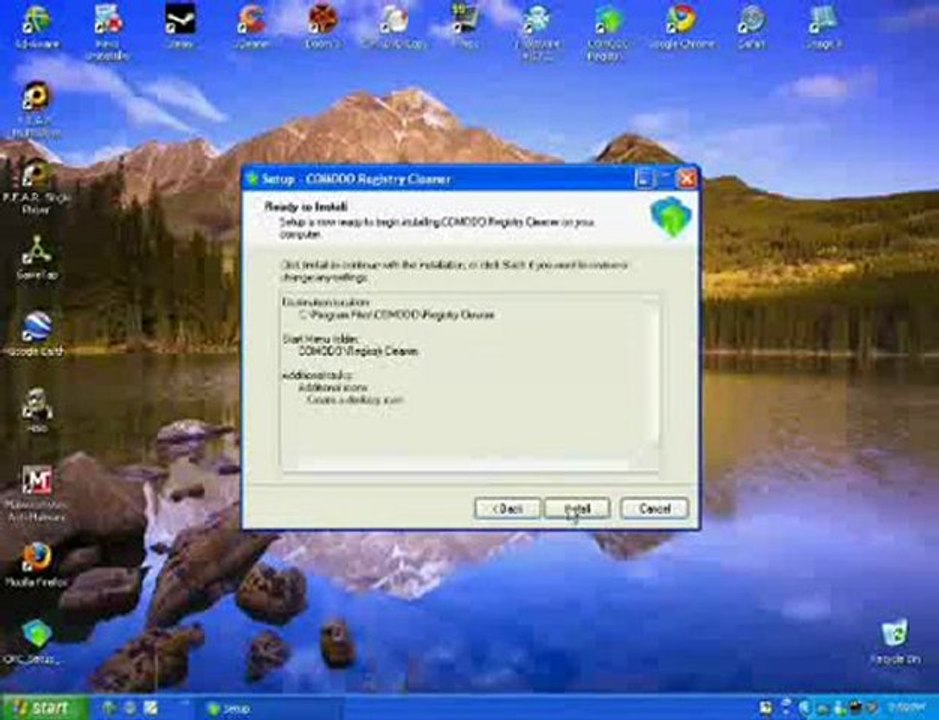Open the COMODO Registry desktop shortcut
Image resolution: width=939 pixels, height=720 pixels.
pos(608,33)
